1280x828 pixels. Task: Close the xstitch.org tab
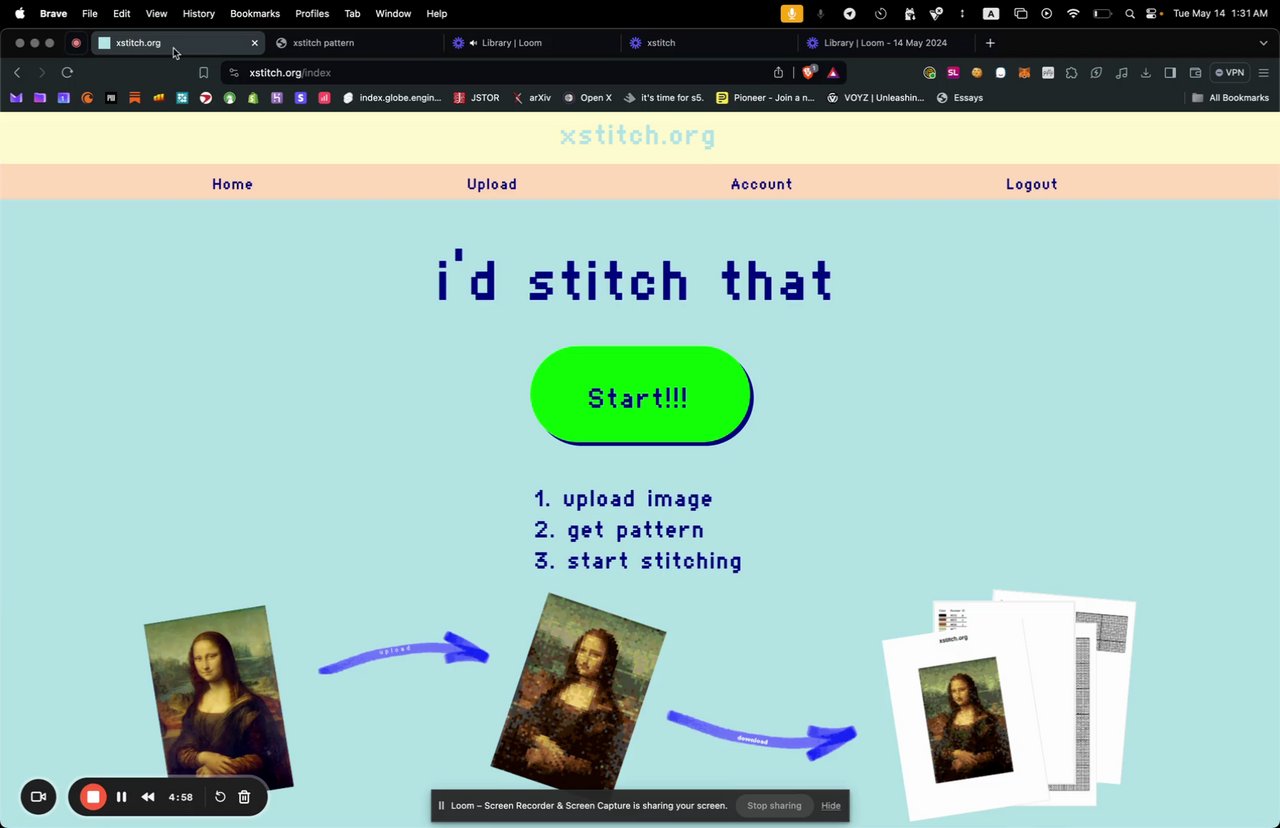click(x=254, y=43)
